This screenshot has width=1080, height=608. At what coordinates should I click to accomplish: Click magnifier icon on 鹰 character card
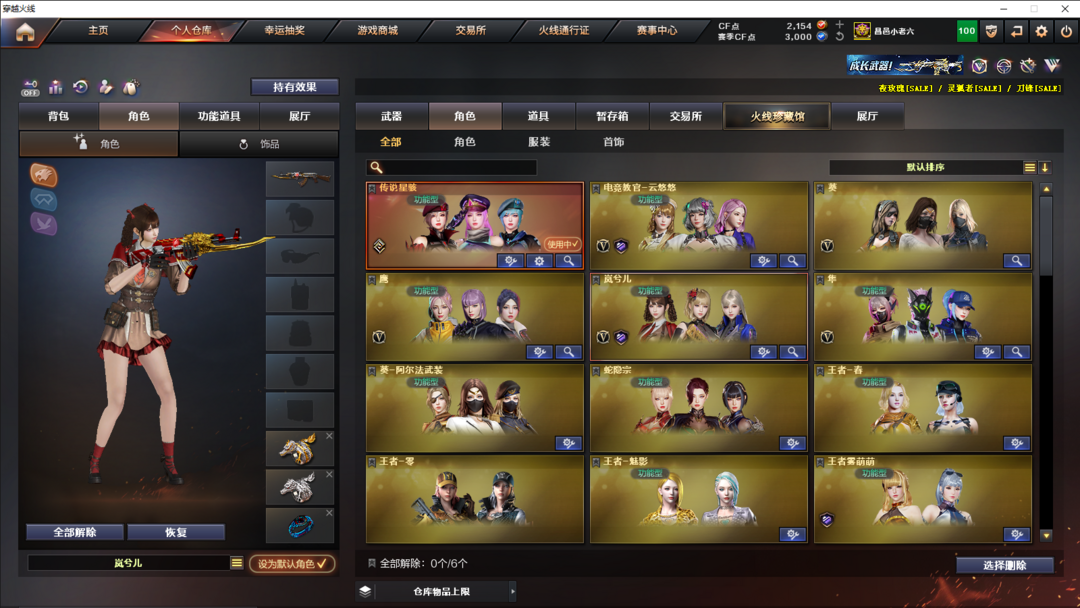[x=568, y=352]
